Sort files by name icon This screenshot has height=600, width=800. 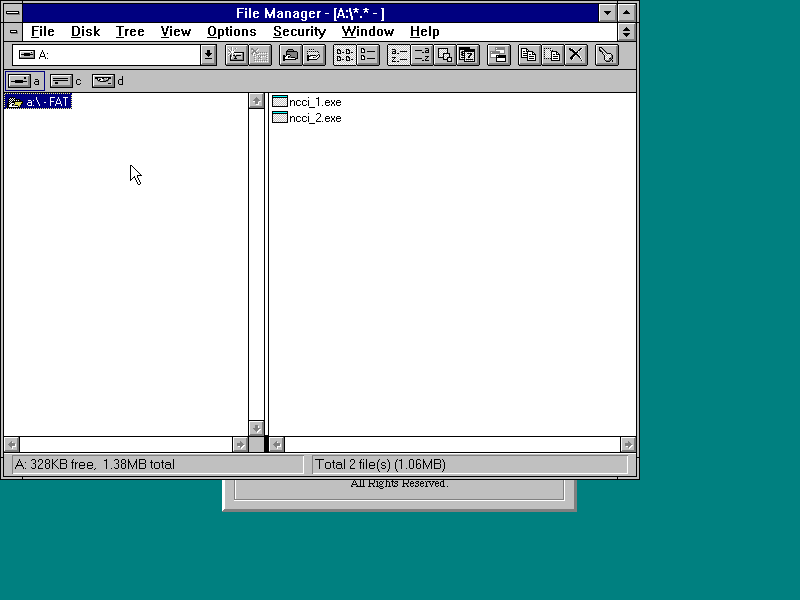(x=398, y=55)
